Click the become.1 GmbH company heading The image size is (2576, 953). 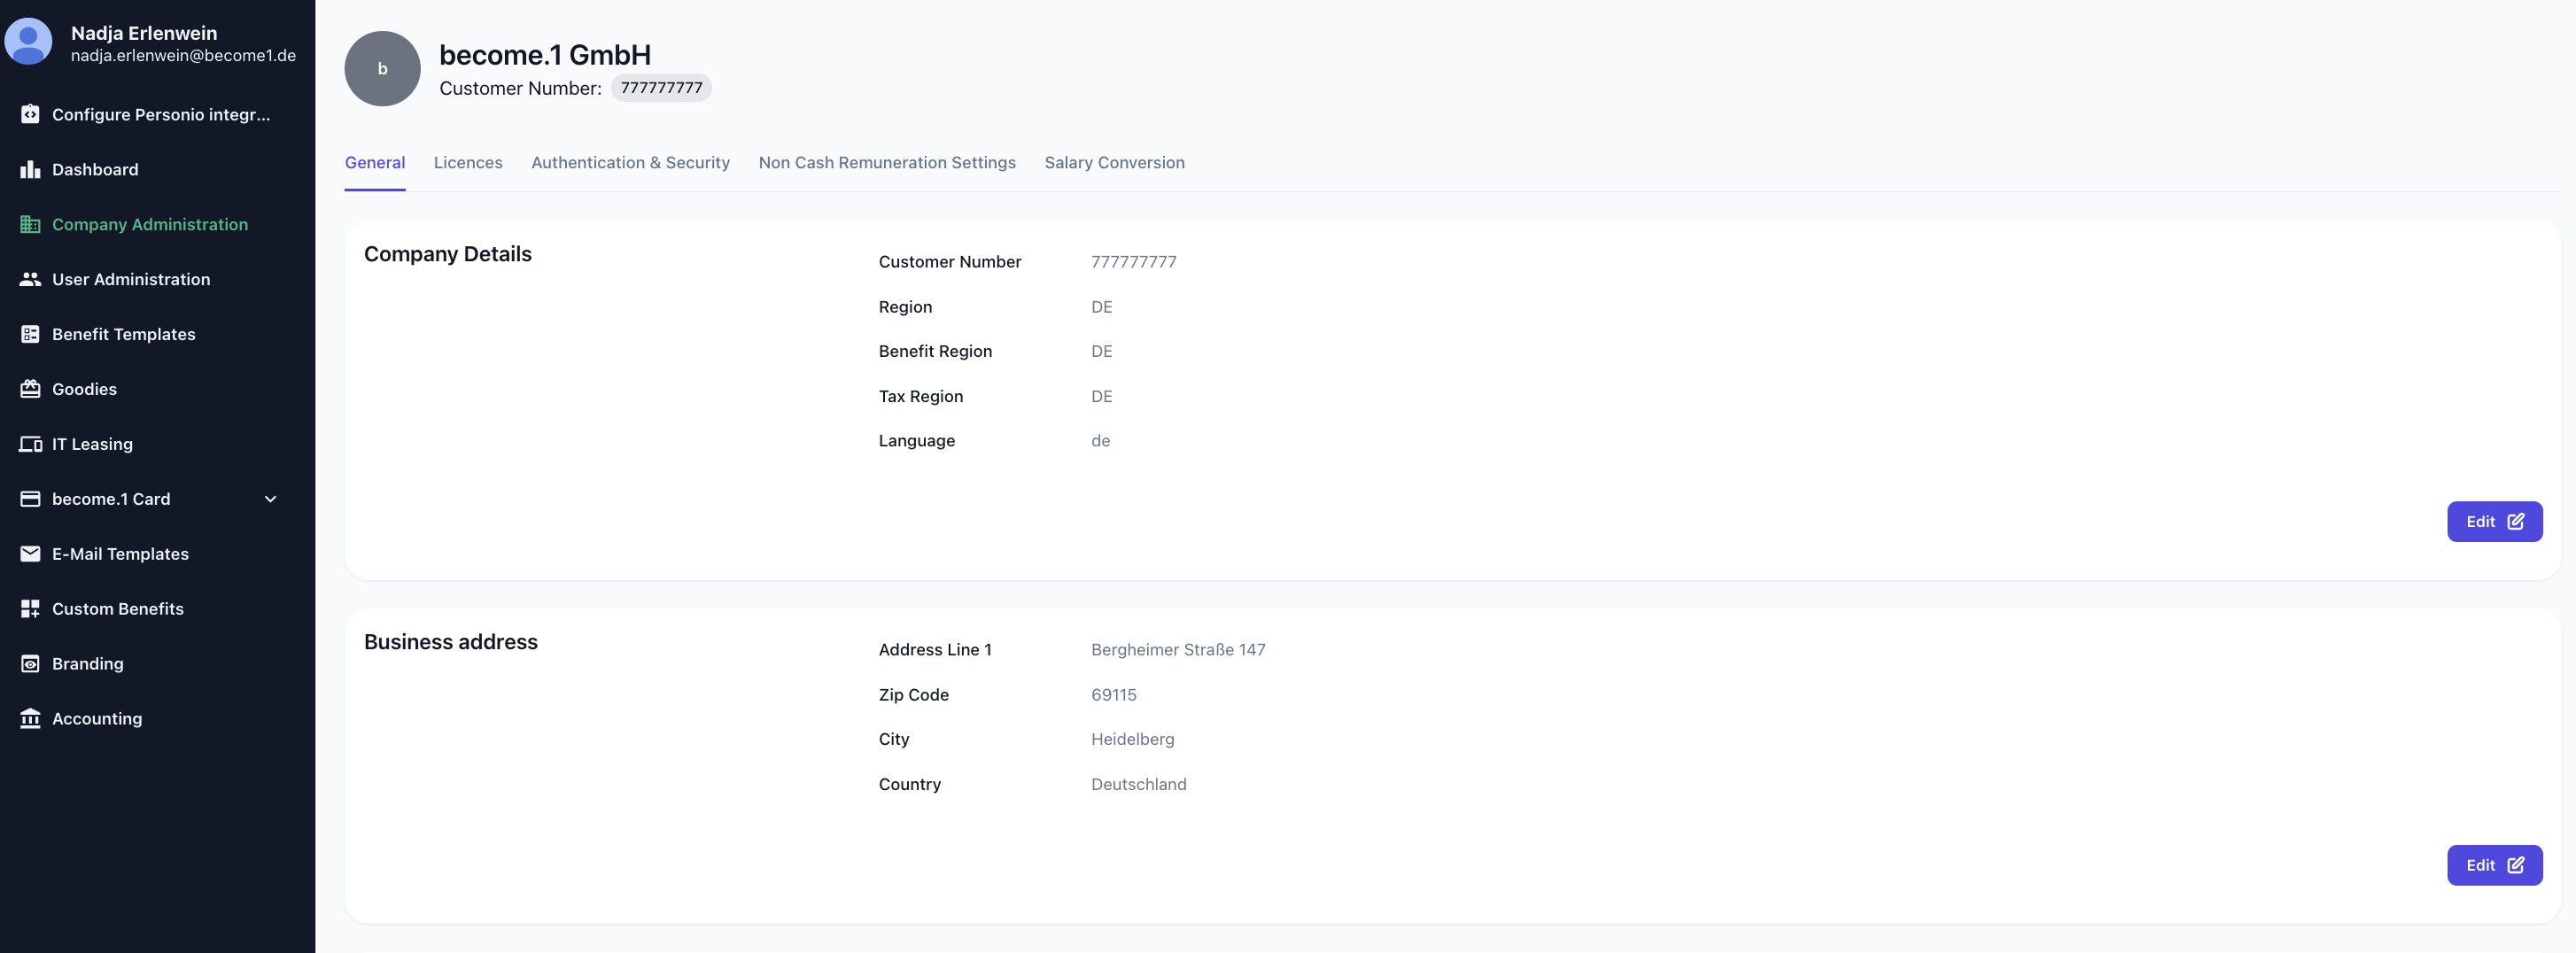pos(545,55)
